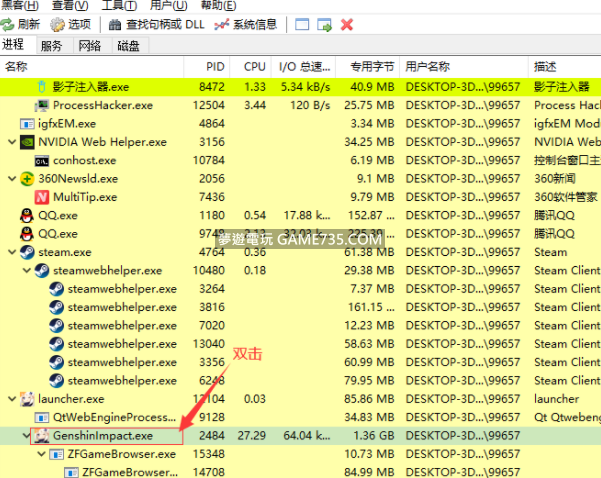Sort processes by the CPU column header

(x=255, y=67)
